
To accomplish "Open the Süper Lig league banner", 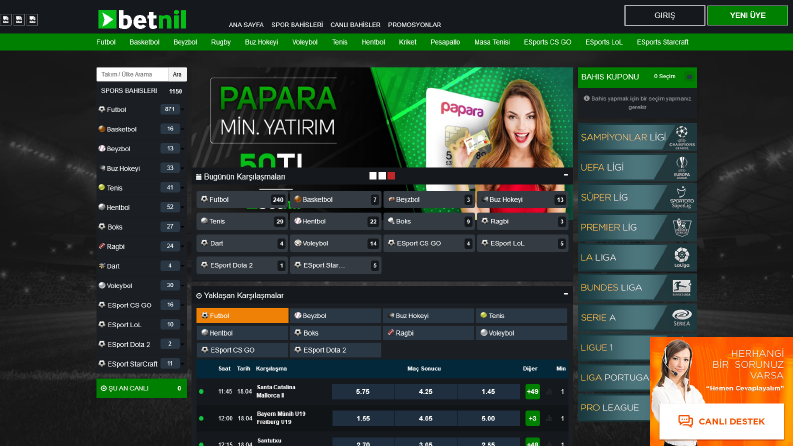I will click(x=637, y=197).
